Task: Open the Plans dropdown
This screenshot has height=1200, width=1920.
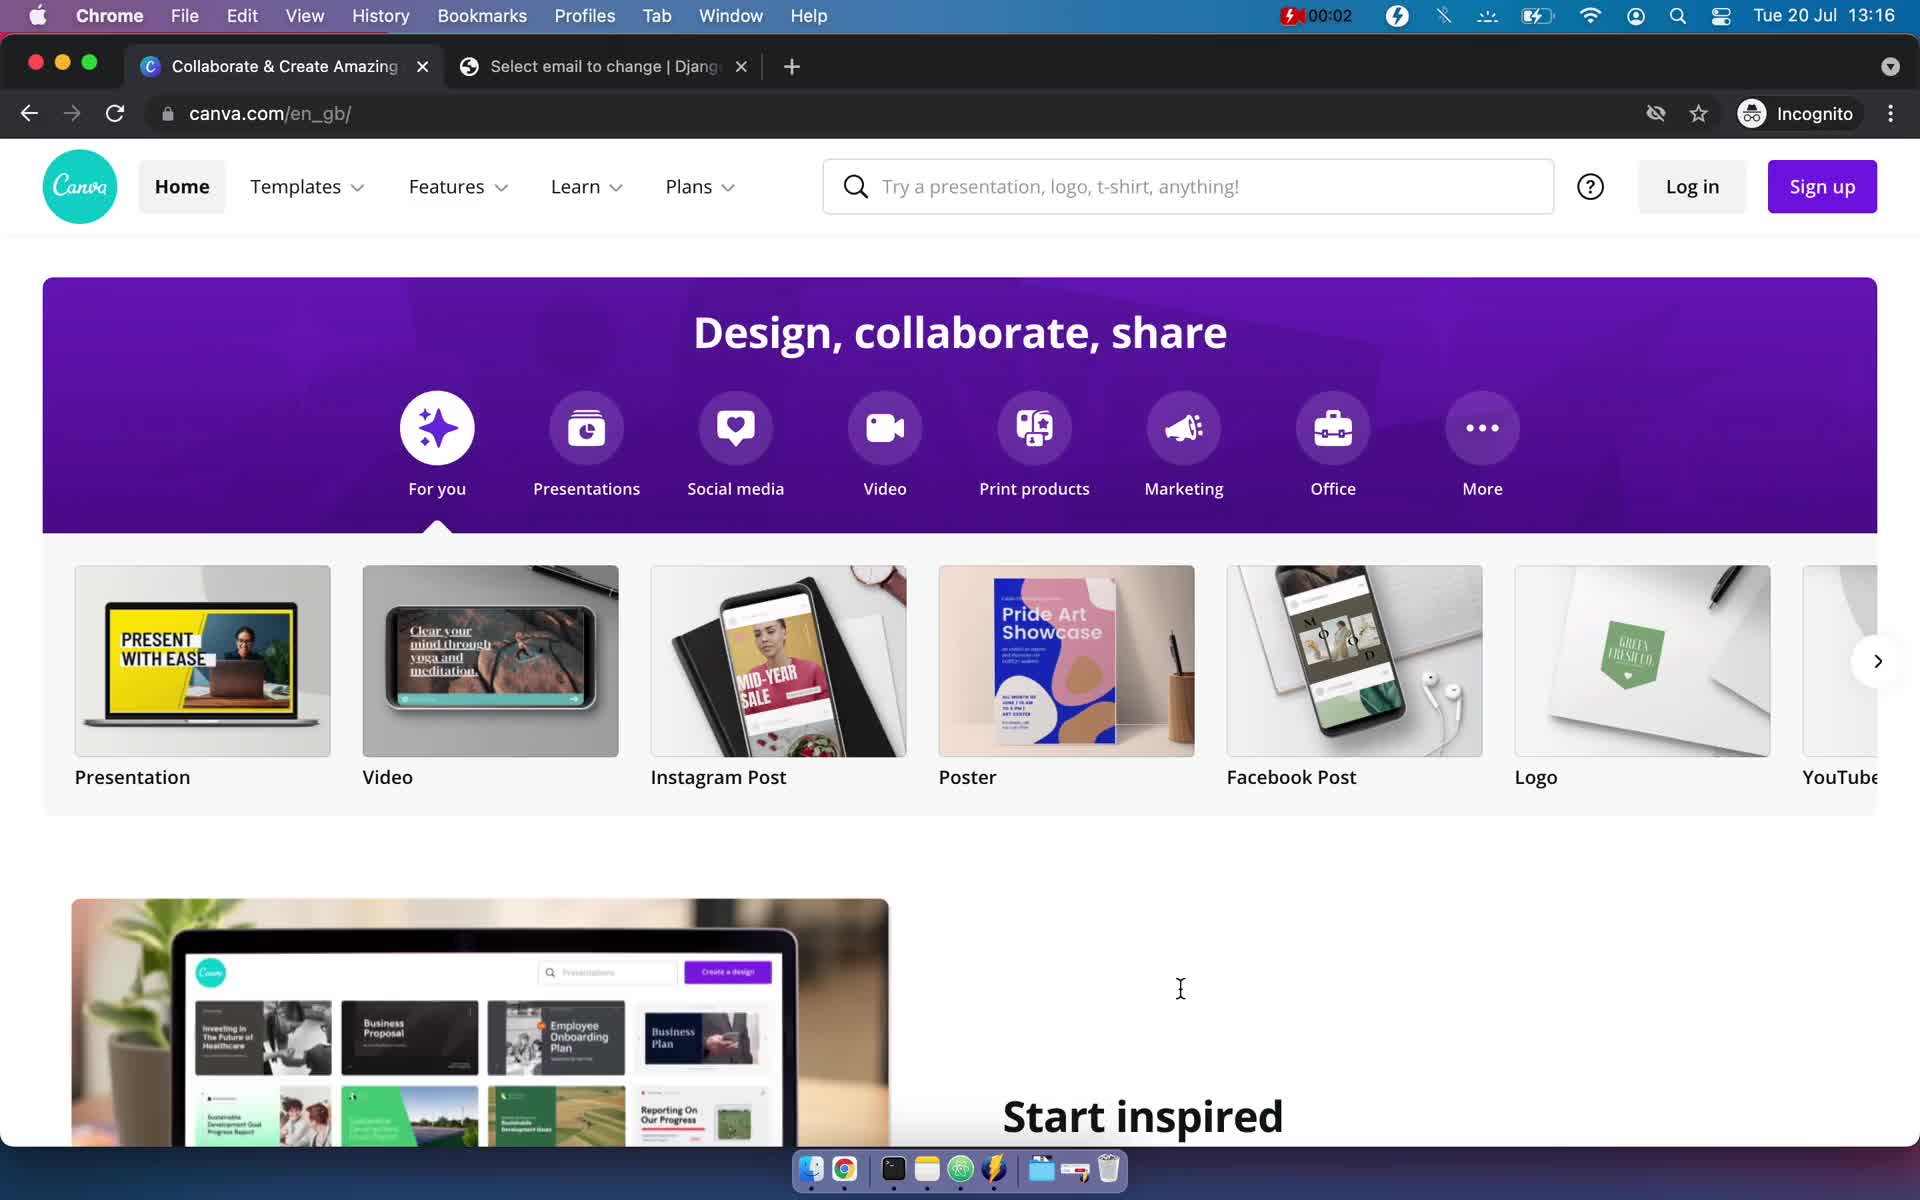Action: coord(699,186)
